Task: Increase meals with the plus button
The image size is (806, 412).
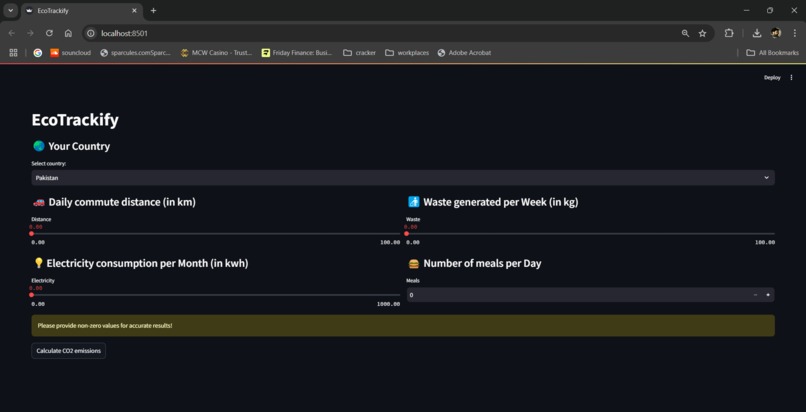Action: click(x=768, y=295)
